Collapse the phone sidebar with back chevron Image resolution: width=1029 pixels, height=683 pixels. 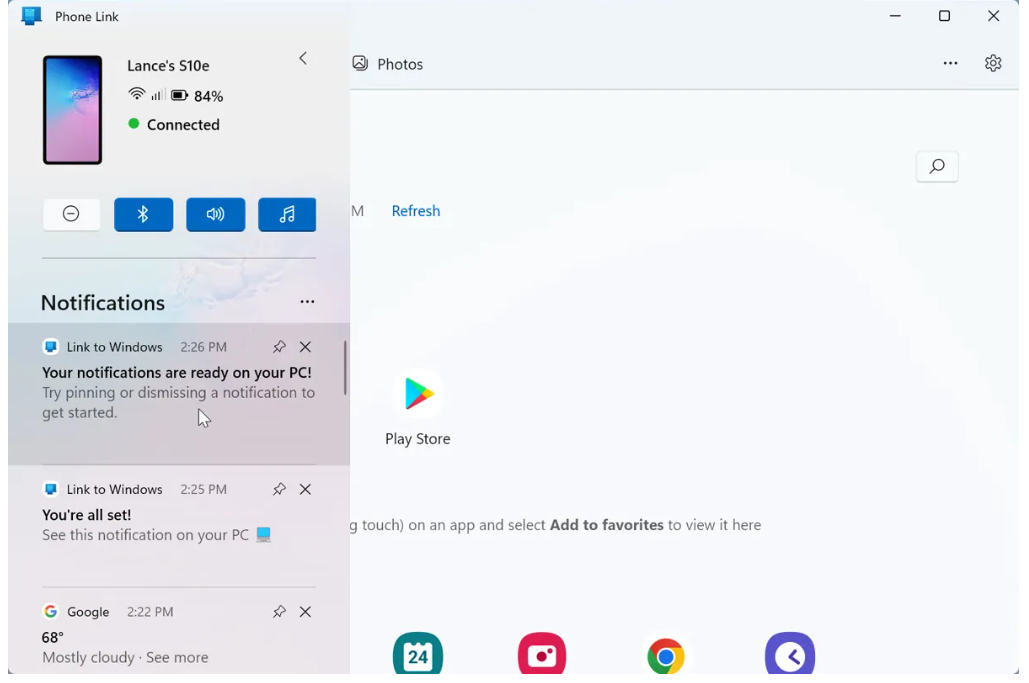pyautogui.click(x=303, y=58)
